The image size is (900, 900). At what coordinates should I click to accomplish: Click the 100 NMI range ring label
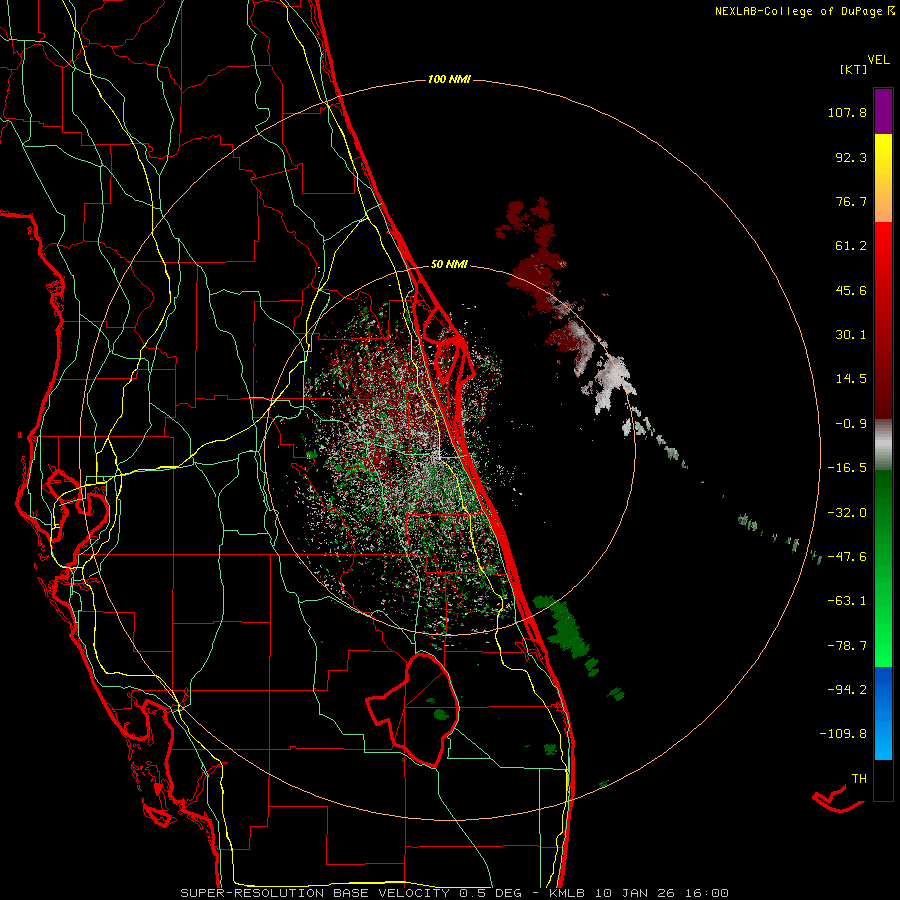[x=449, y=79]
